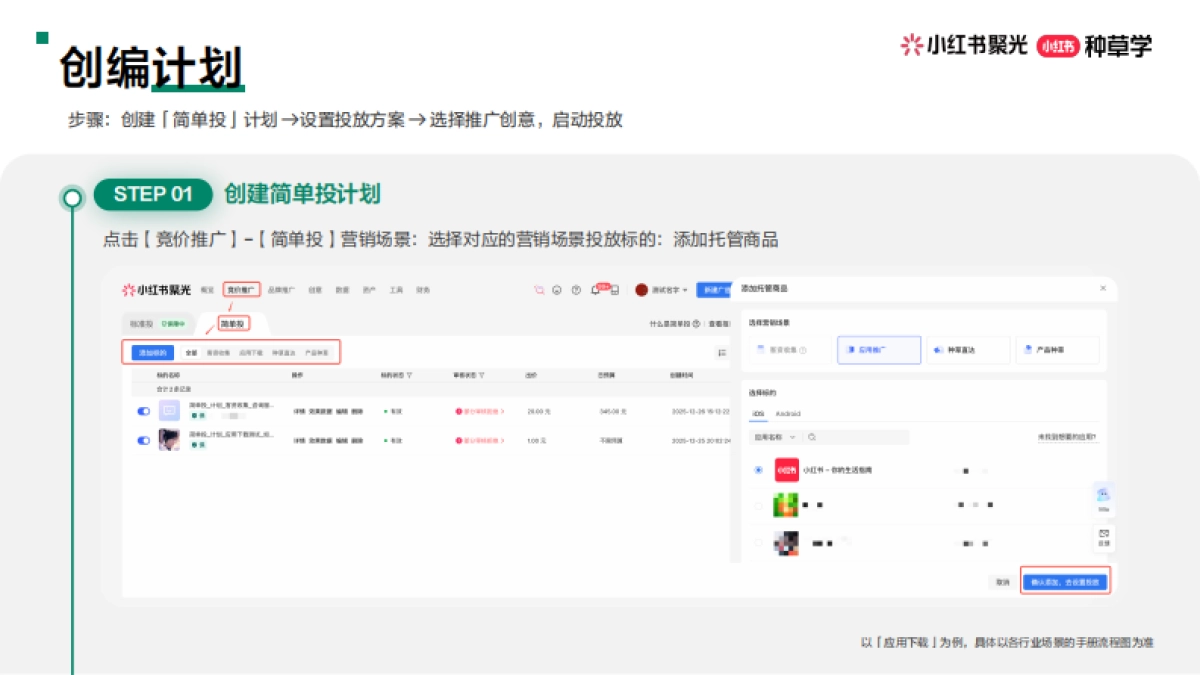The width and height of the screenshot is (1200, 675).
Task: Click the search magnifier icon in the app search bar
Action: pyautogui.click(x=810, y=436)
